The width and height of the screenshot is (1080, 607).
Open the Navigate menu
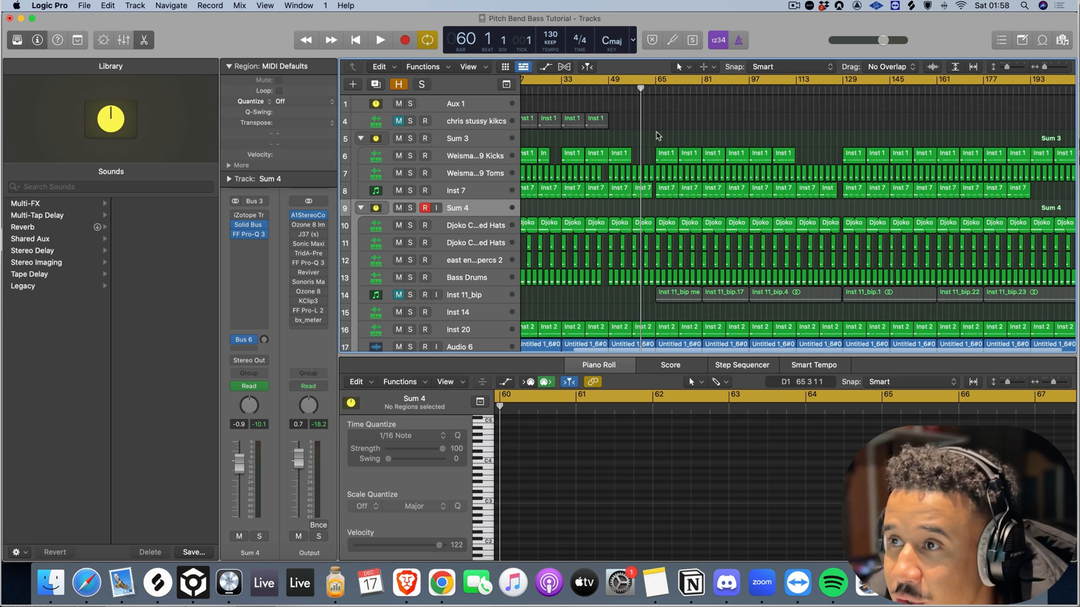point(171,6)
